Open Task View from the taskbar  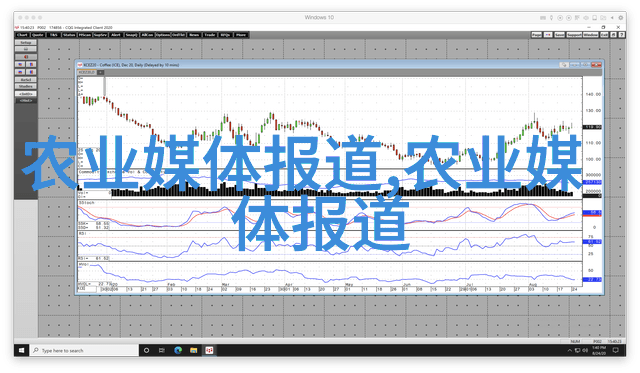162,350
